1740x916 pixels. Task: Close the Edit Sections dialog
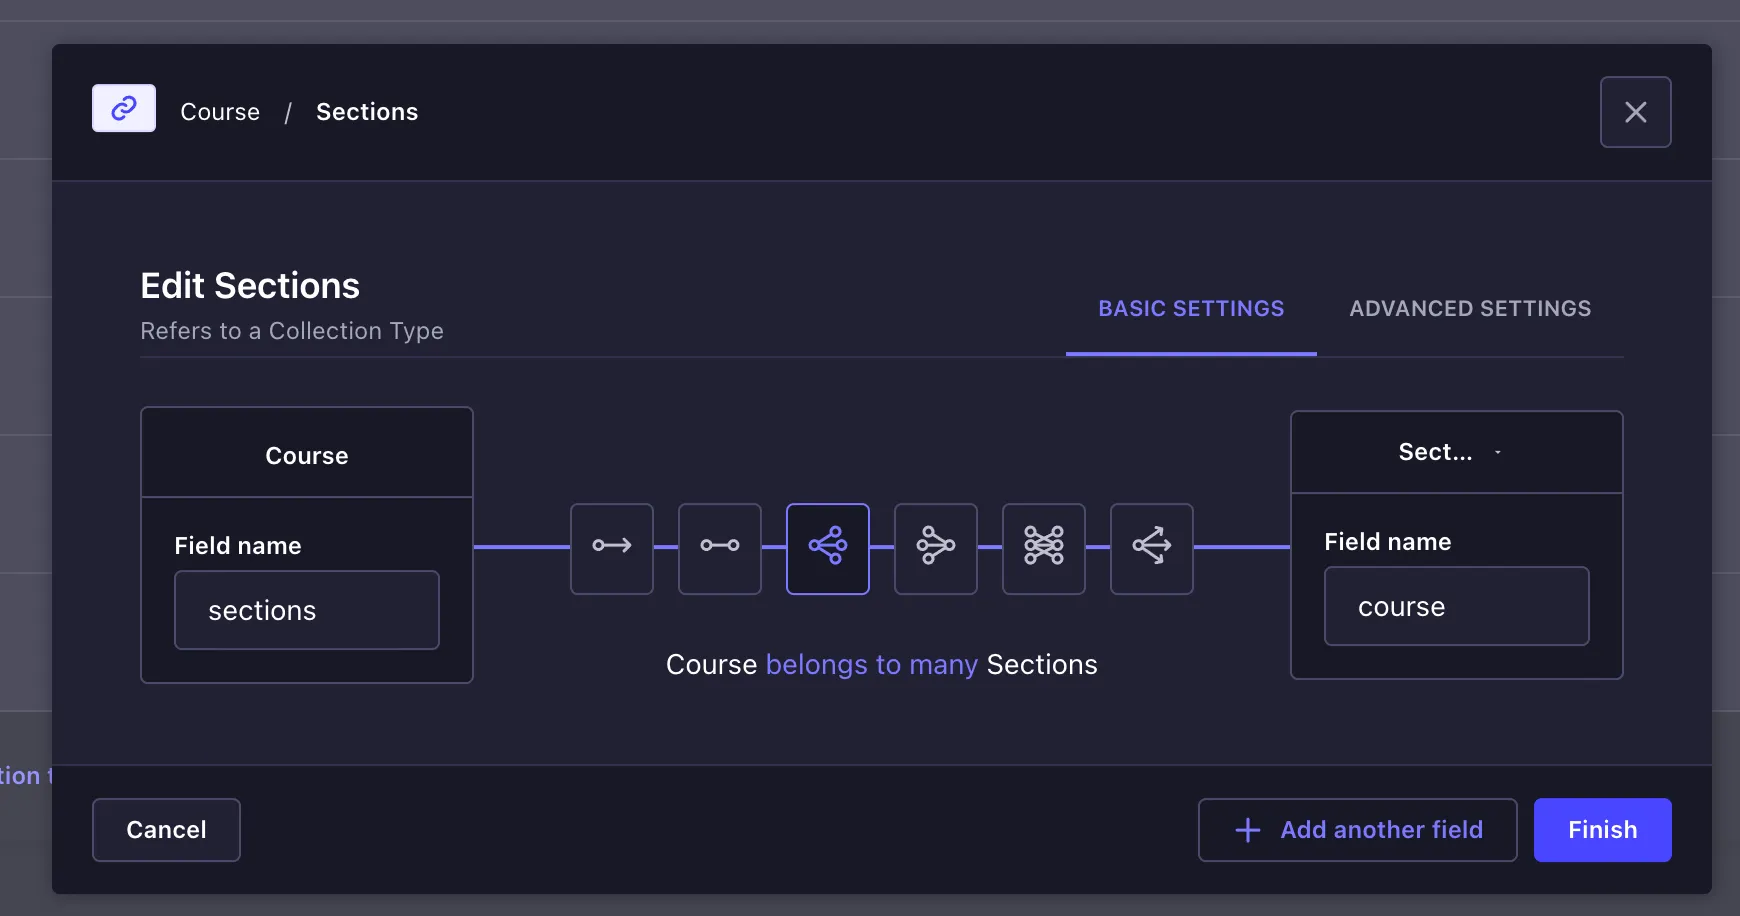point(1635,112)
